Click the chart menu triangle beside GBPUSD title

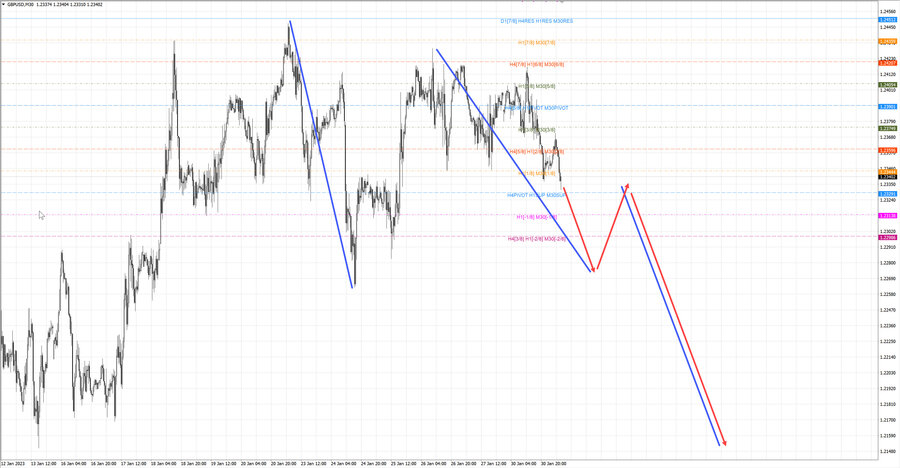(3, 4)
